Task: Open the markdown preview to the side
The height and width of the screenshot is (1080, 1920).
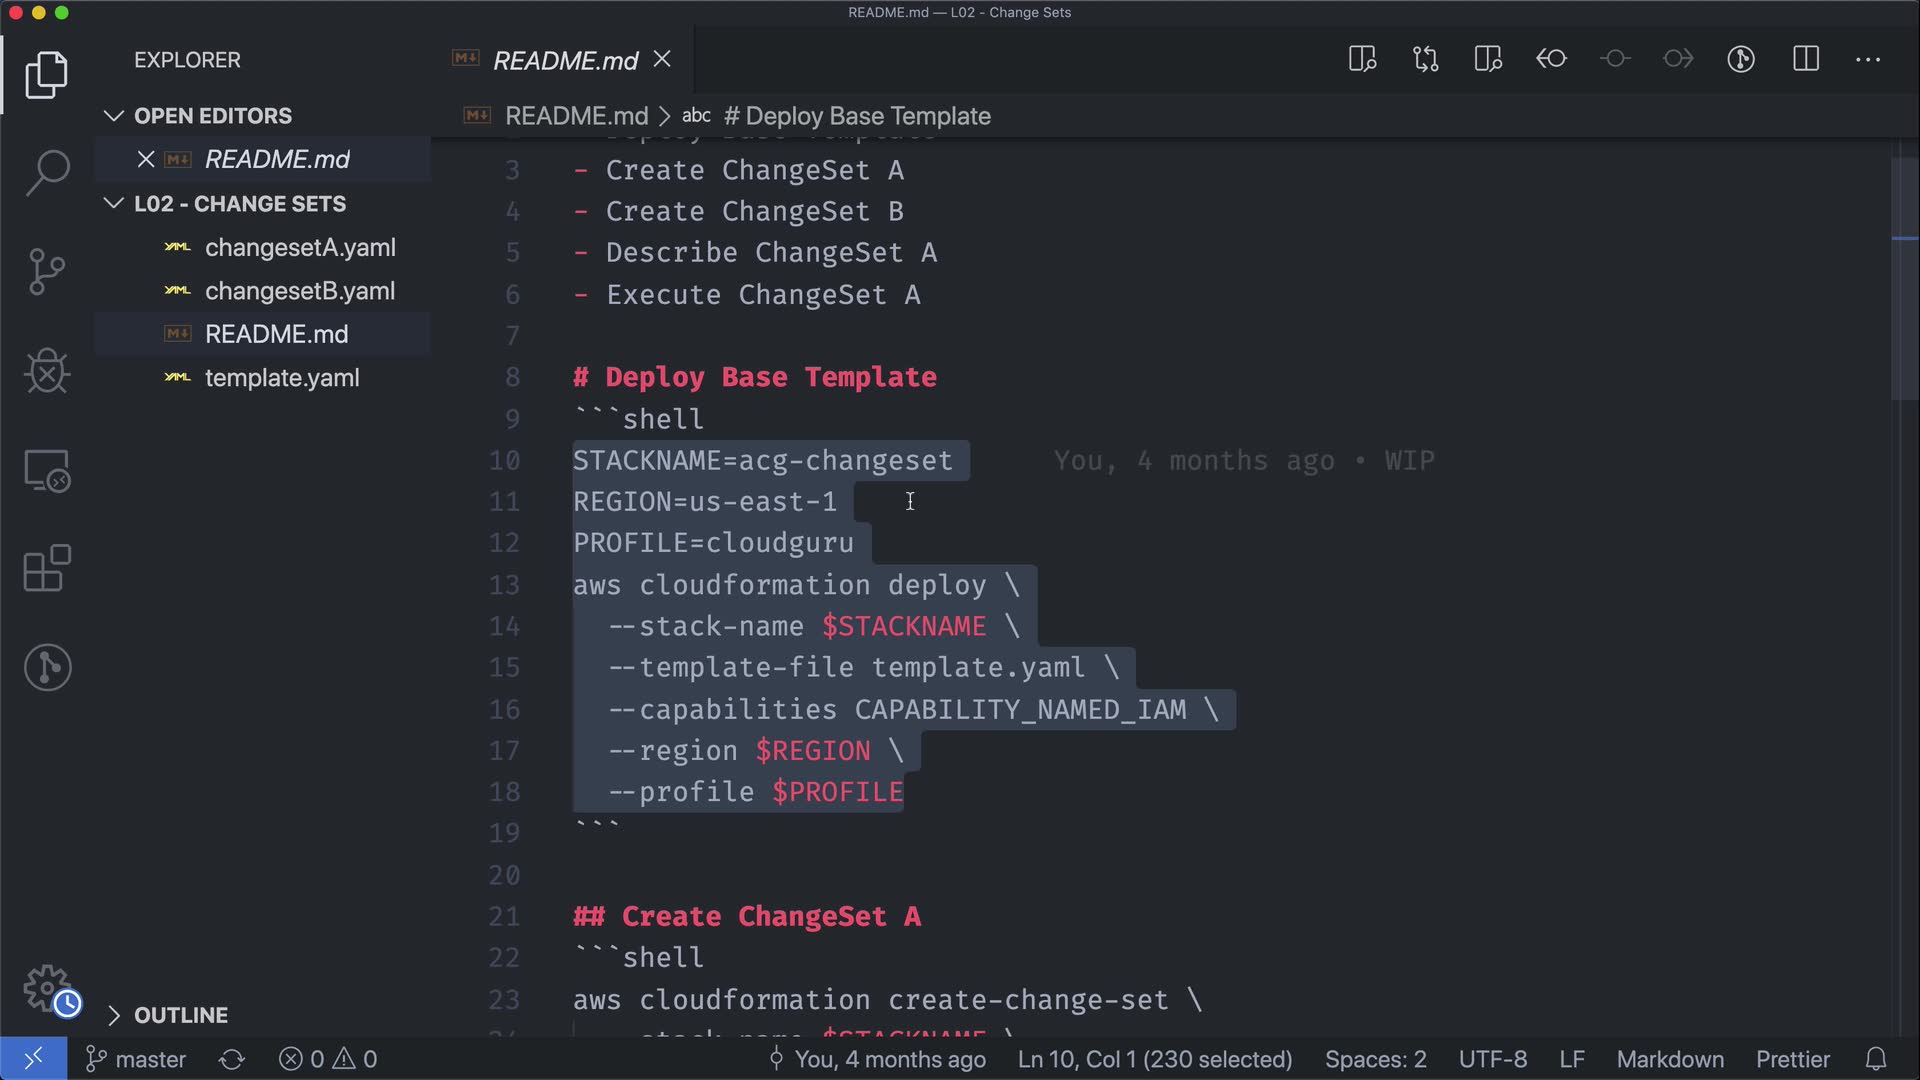Action: point(1362,59)
